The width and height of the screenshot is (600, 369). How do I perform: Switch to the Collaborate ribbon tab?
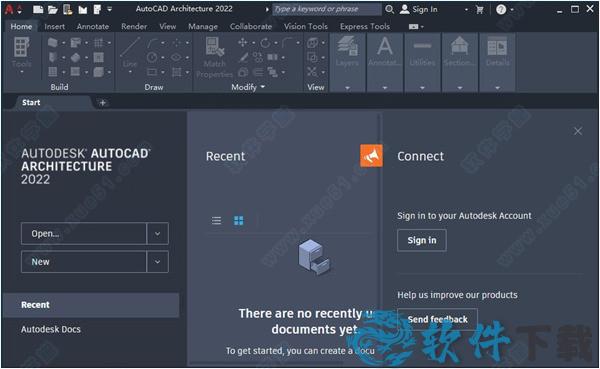pos(251,26)
